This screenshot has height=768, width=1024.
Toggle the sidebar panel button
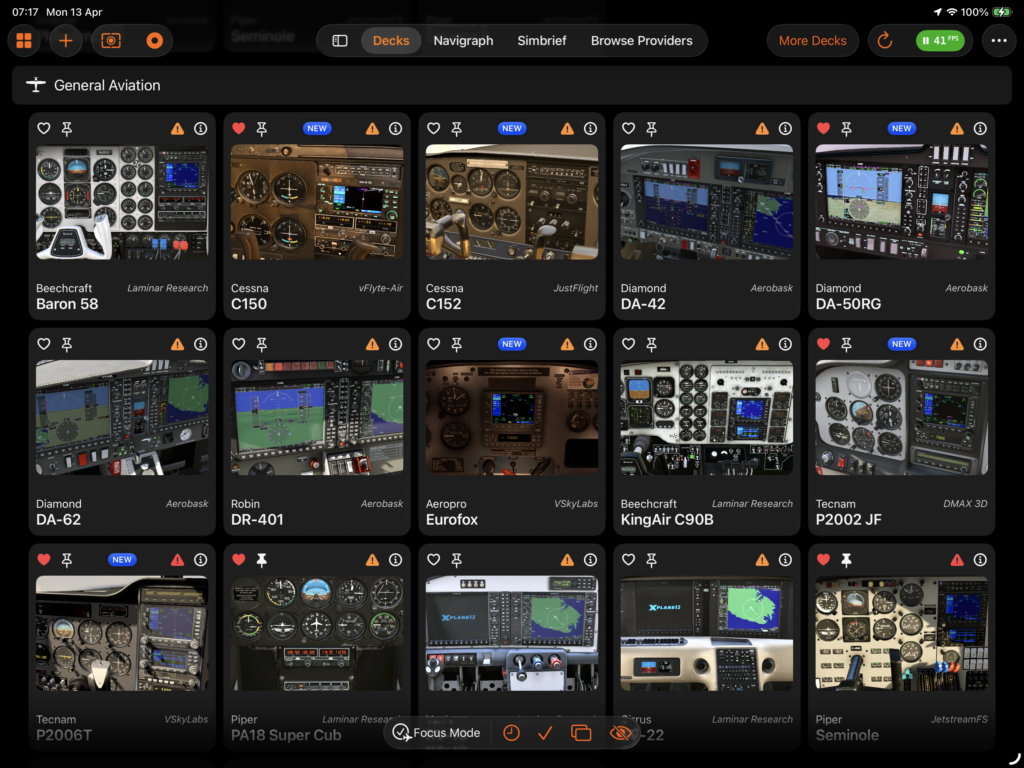tap(340, 41)
